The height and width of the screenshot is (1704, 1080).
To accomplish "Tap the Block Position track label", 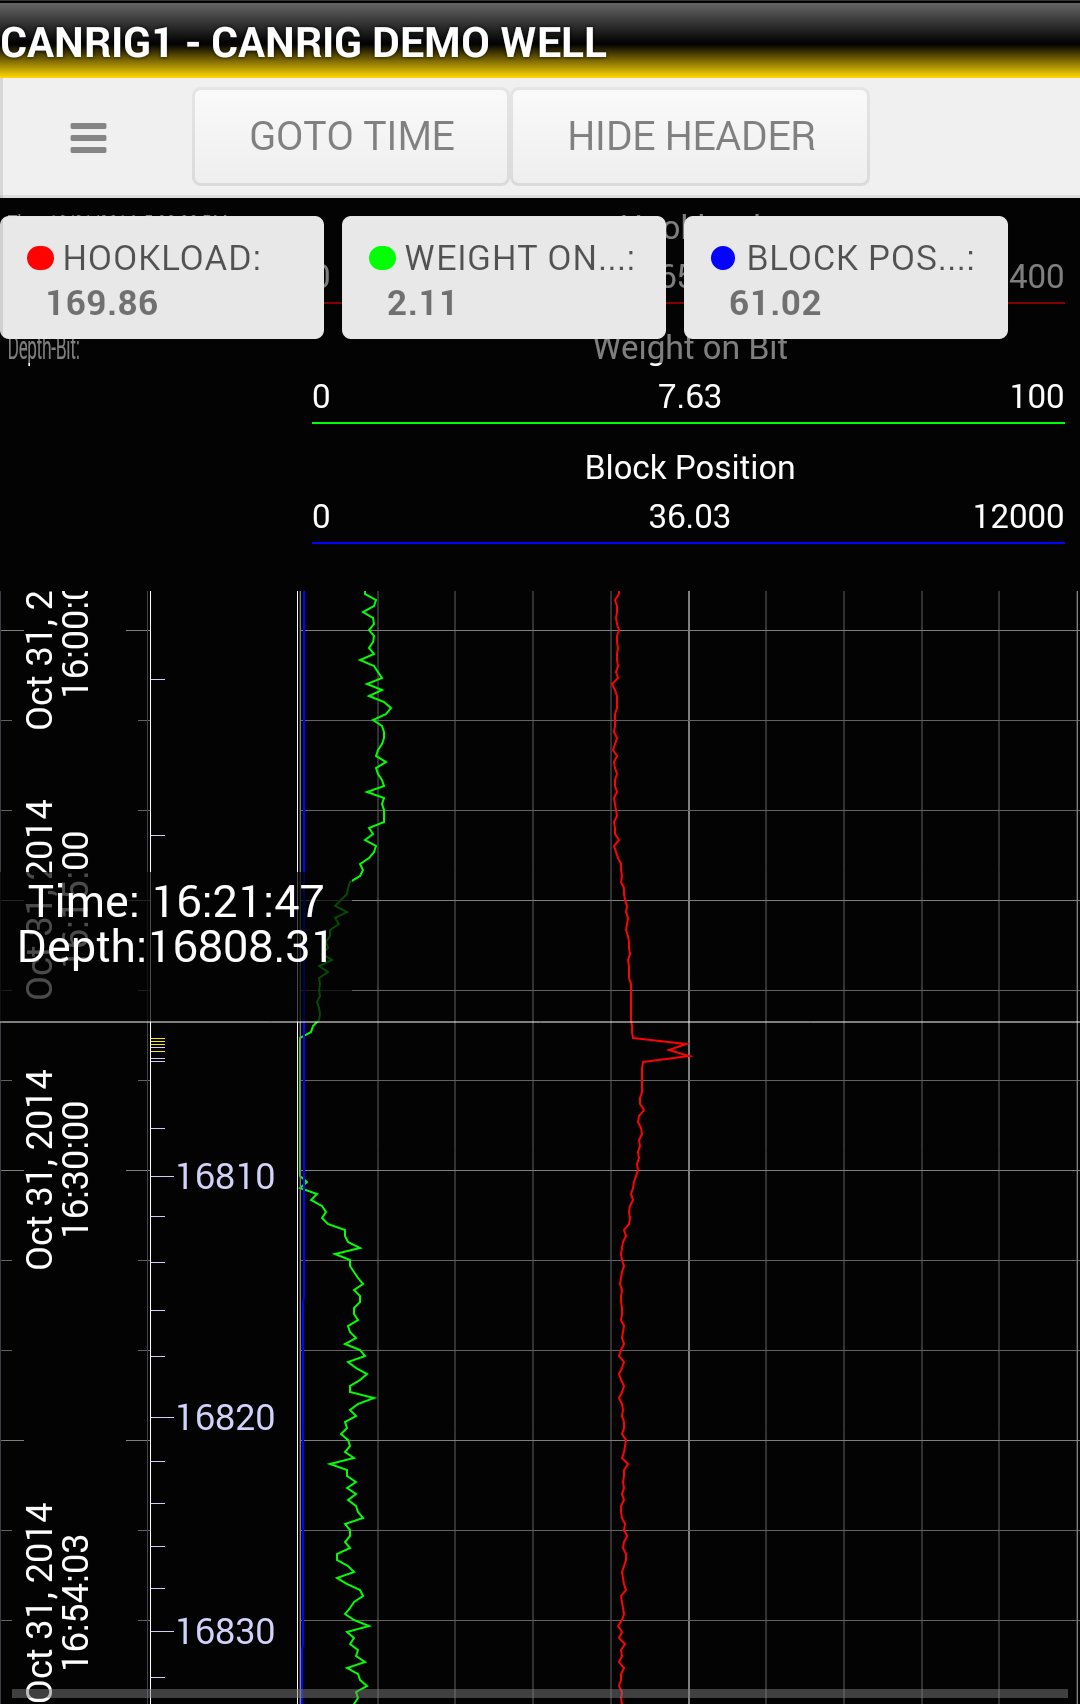I will tap(690, 468).
